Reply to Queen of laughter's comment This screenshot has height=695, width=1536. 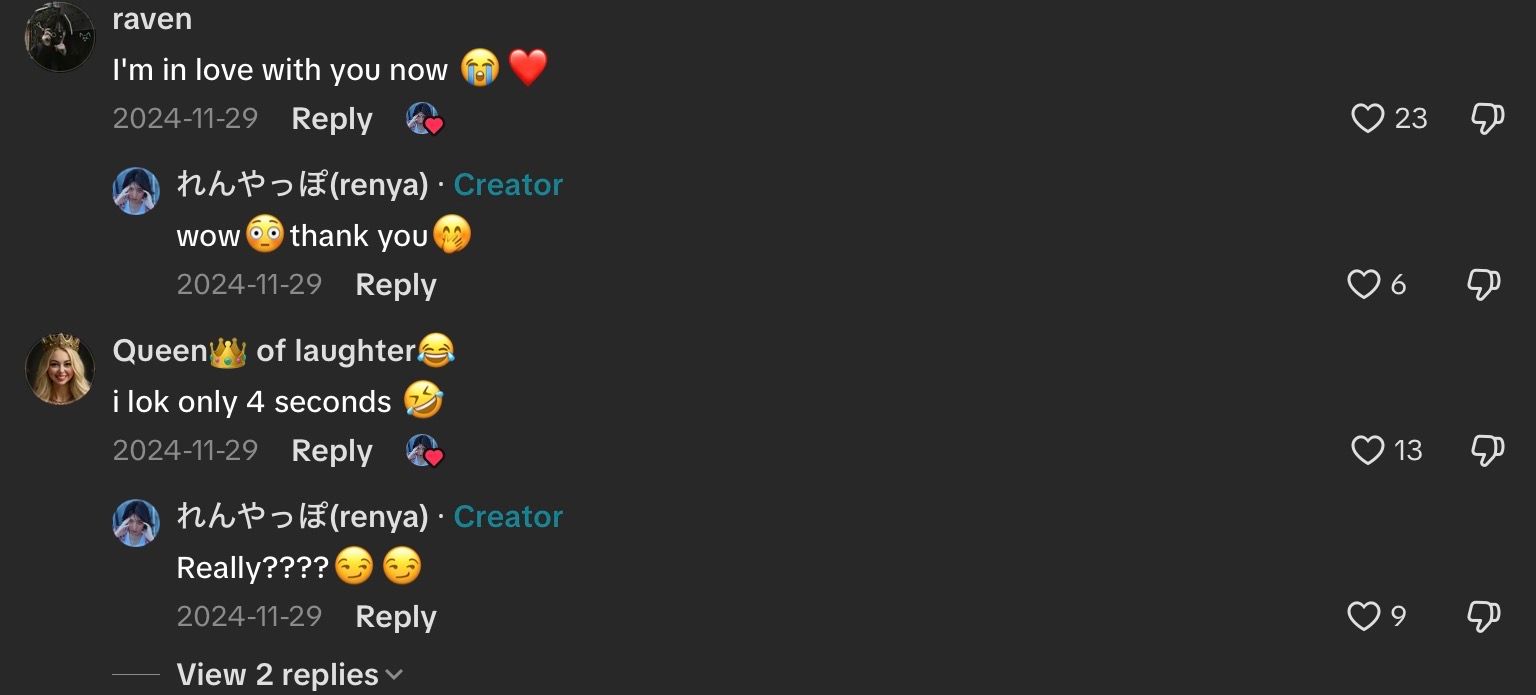332,451
